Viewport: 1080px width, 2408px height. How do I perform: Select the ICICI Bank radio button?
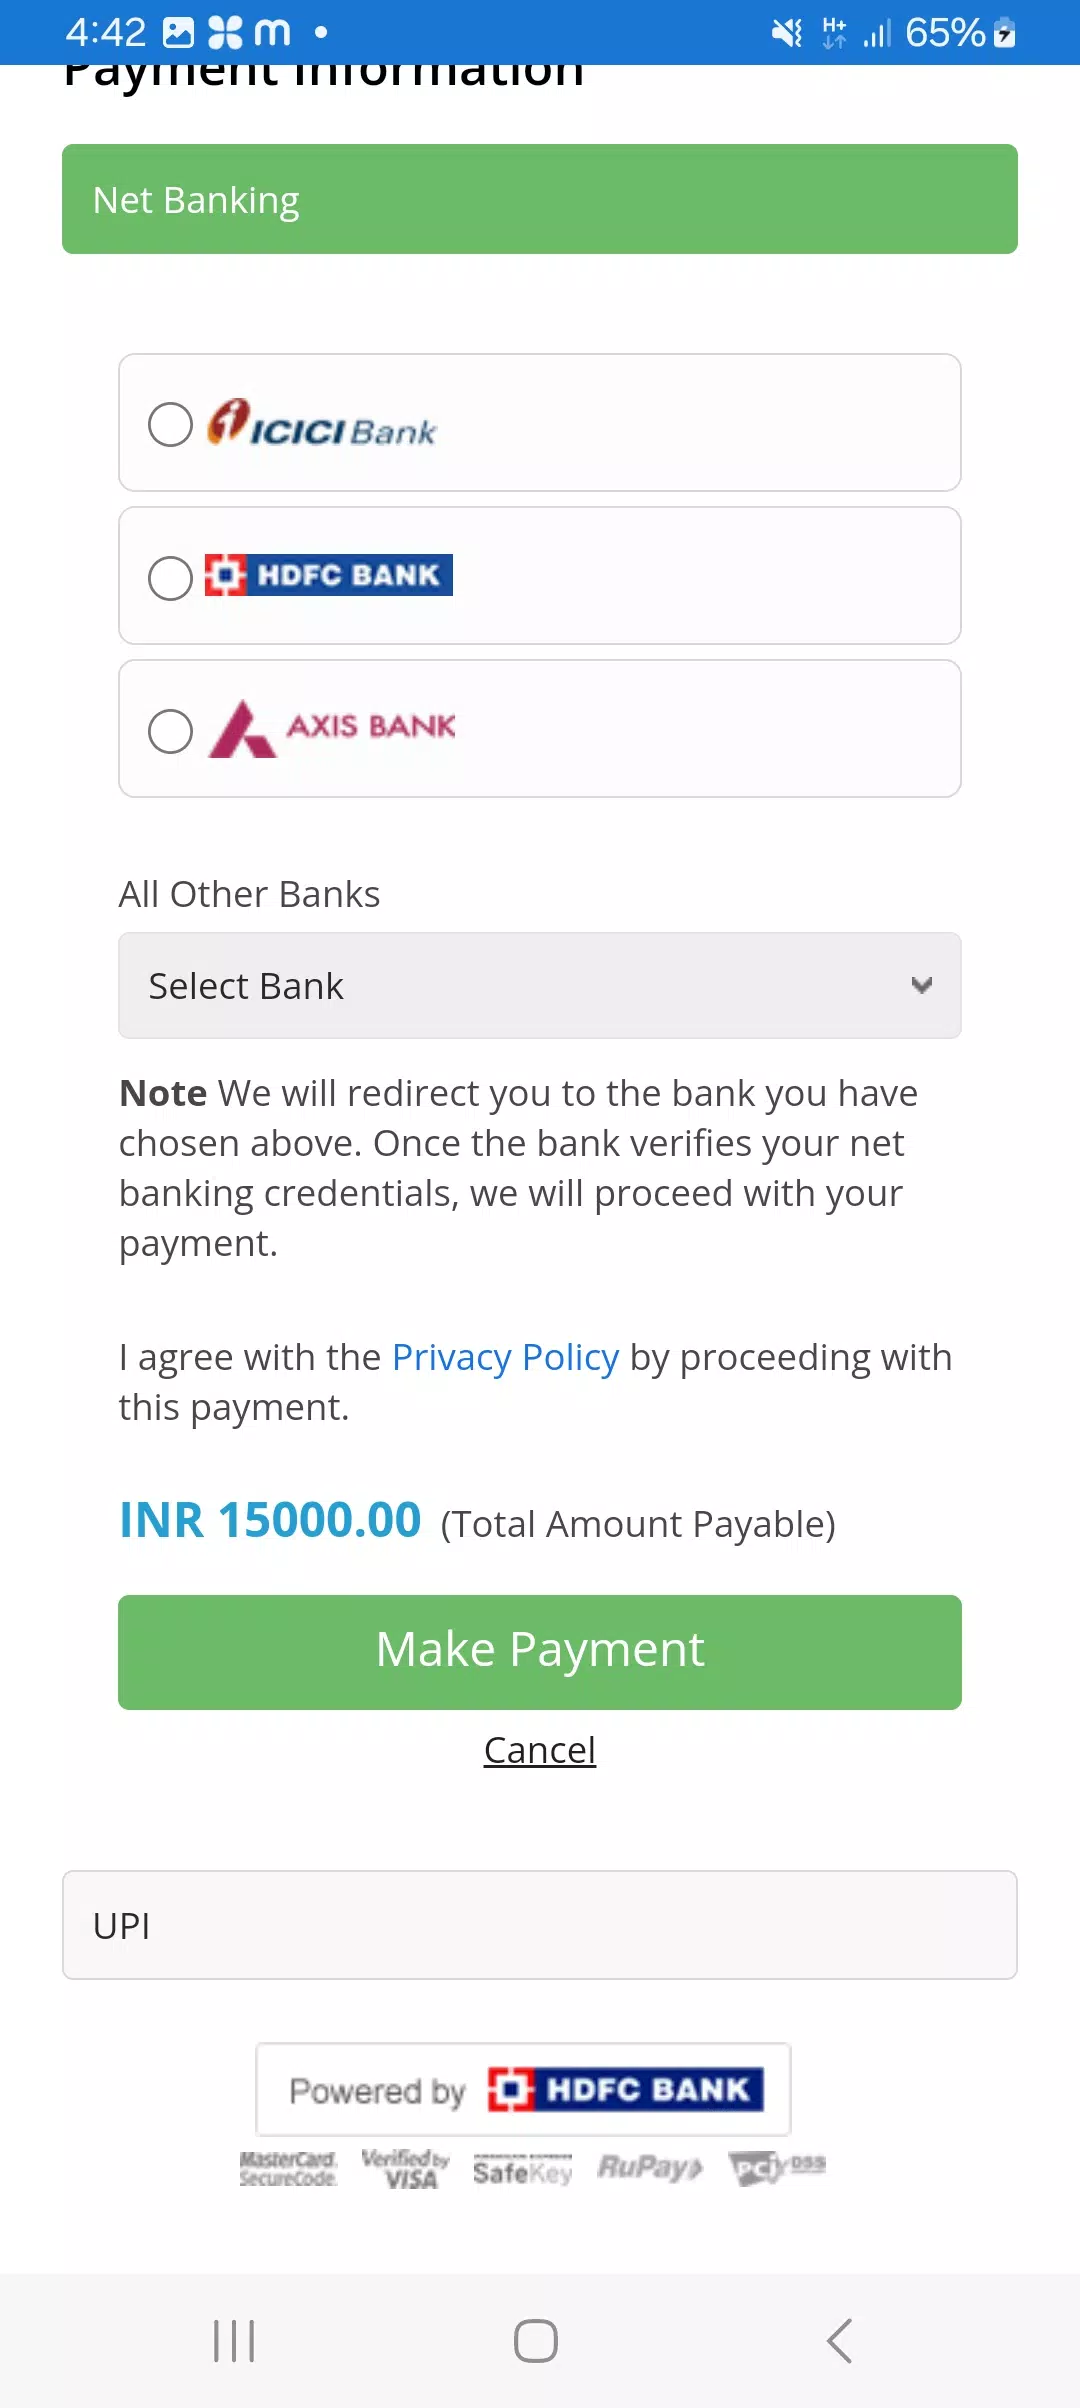tap(170, 425)
